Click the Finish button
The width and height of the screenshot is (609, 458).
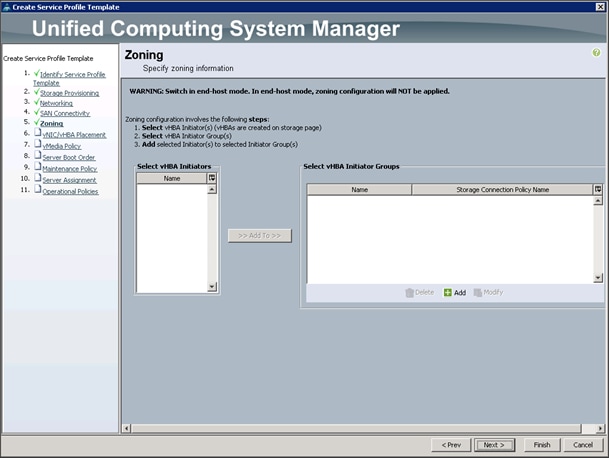(542, 445)
